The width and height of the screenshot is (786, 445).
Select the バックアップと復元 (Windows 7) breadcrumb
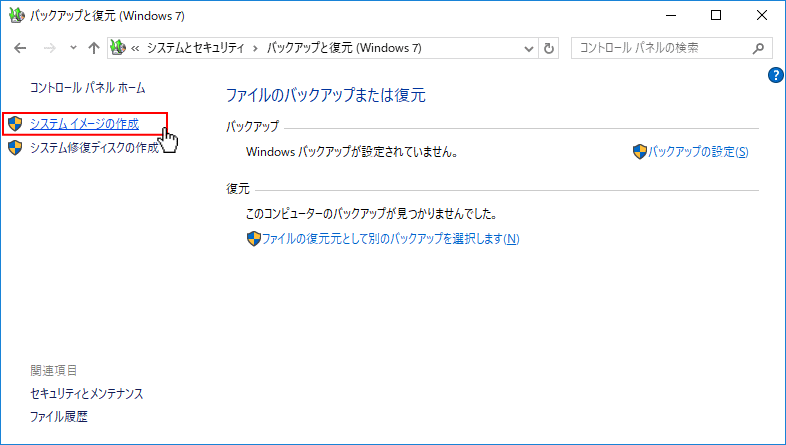point(344,48)
